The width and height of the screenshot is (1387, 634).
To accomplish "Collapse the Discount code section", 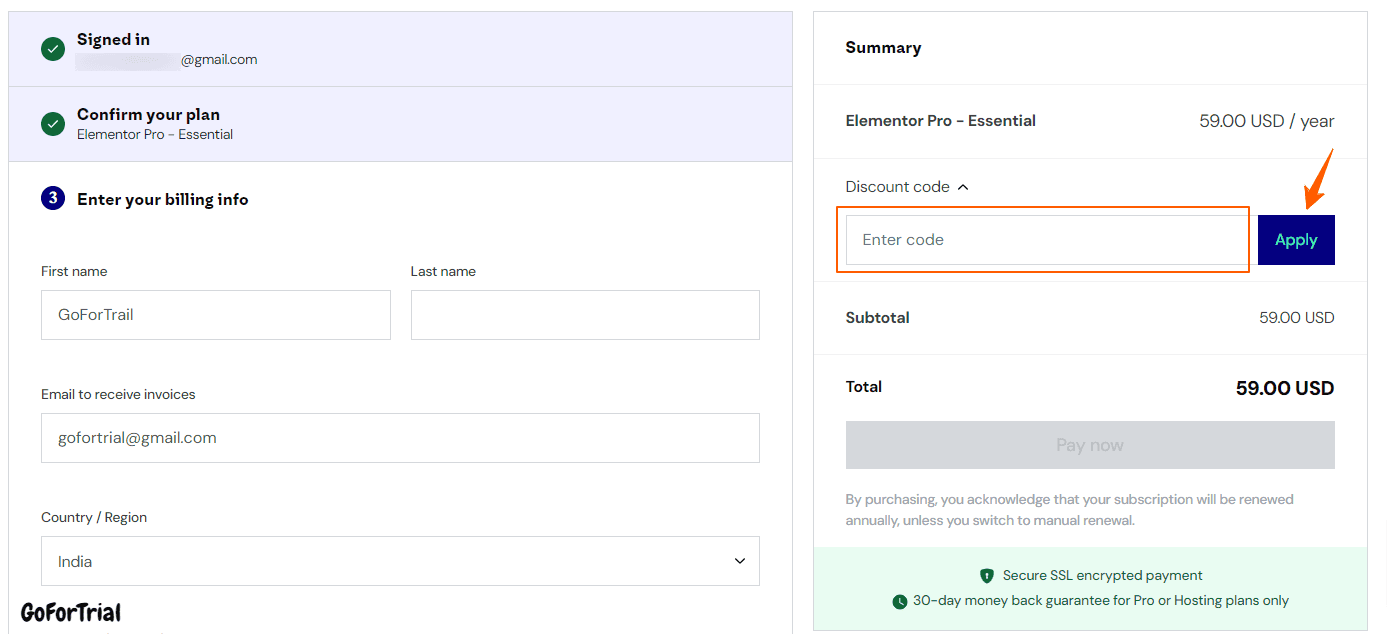I will (x=907, y=187).
